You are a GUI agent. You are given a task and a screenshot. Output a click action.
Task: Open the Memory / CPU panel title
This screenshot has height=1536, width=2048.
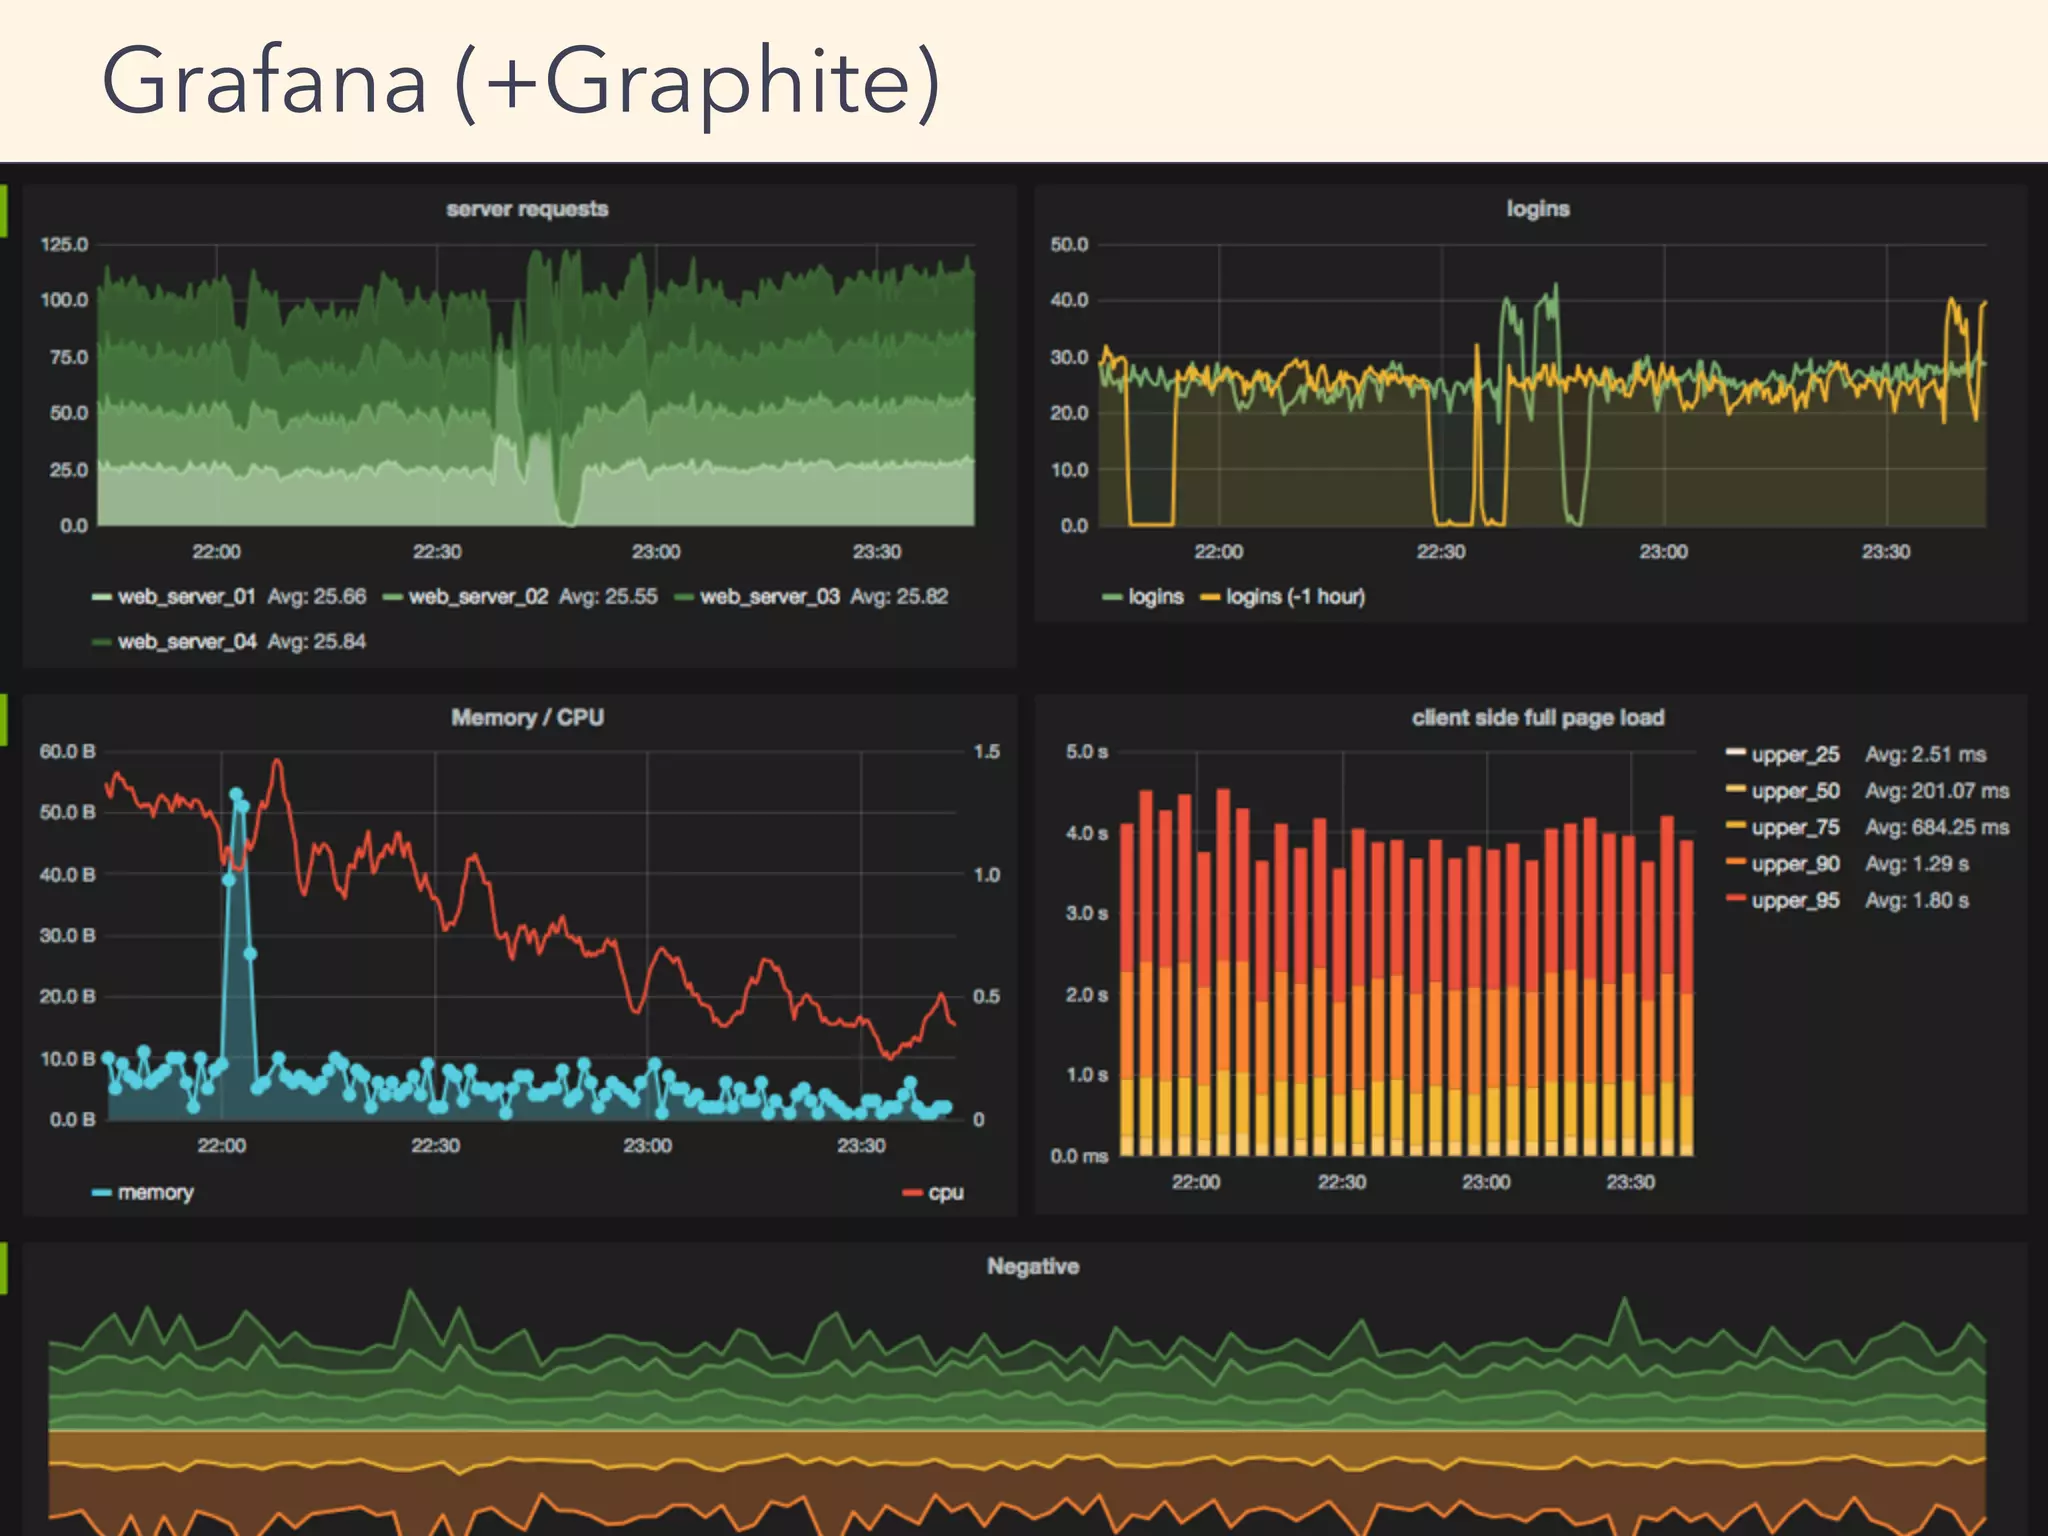tap(527, 717)
